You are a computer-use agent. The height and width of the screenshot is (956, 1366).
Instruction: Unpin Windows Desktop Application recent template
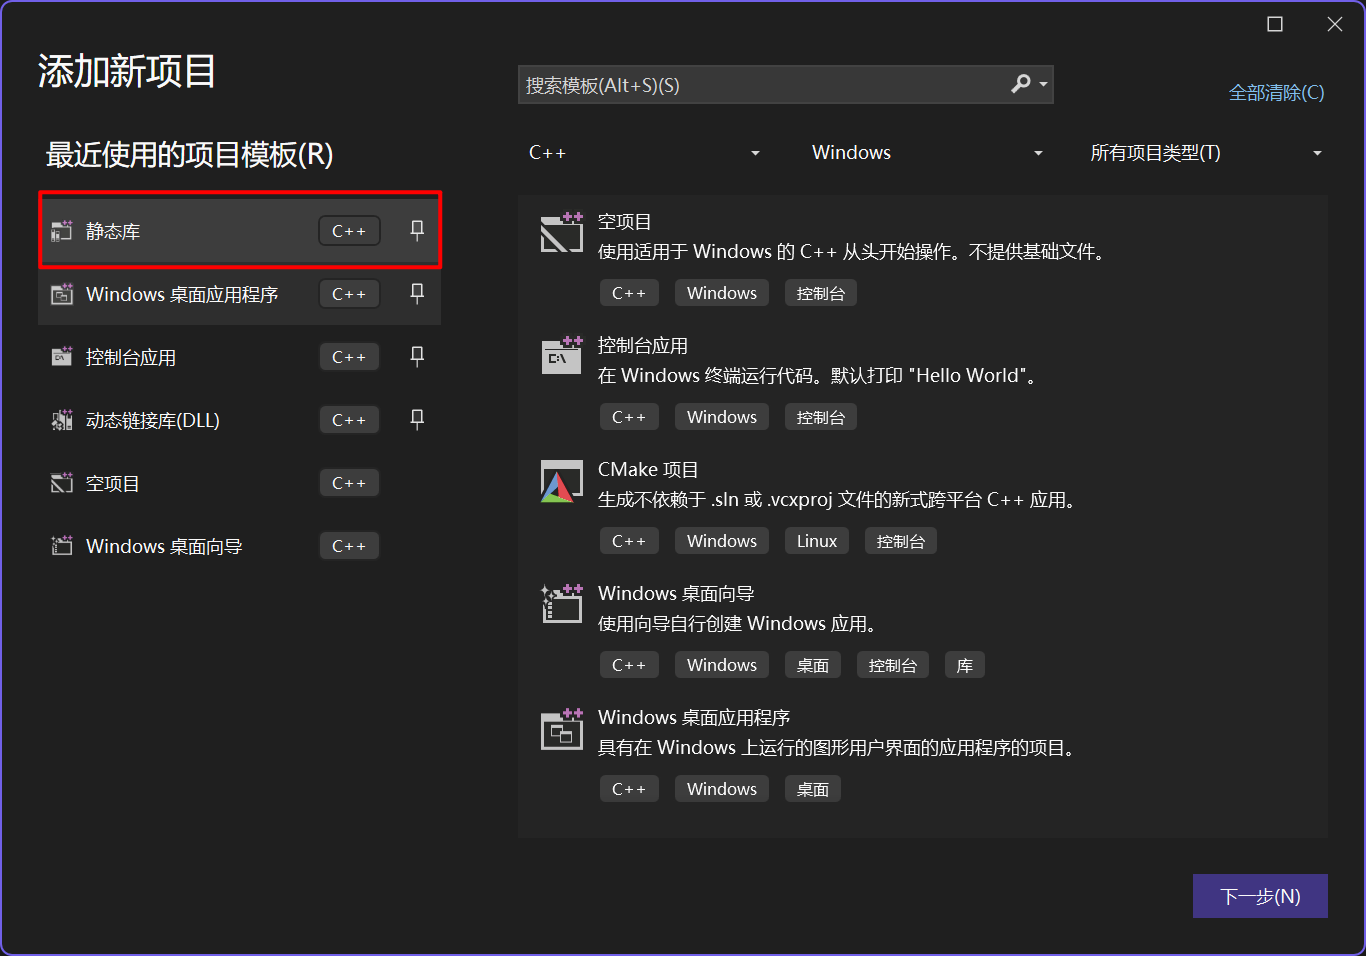tap(417, 293)
